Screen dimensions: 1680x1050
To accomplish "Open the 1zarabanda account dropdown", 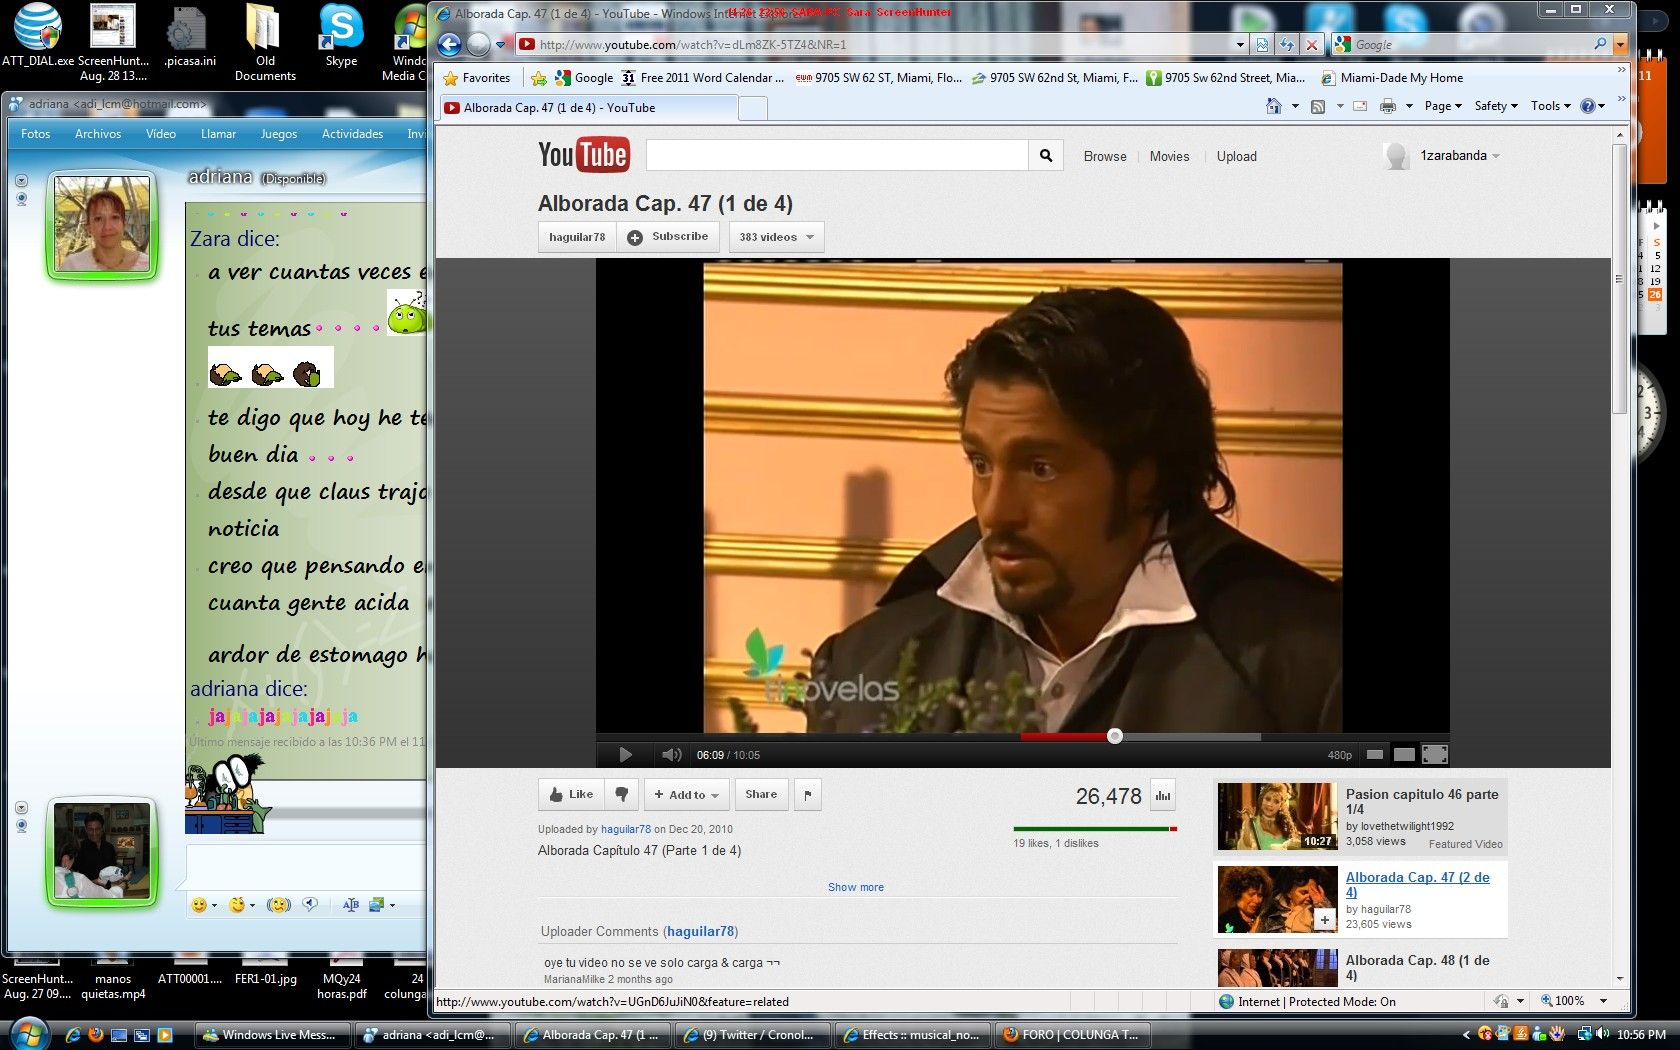I will point(1459,156).
